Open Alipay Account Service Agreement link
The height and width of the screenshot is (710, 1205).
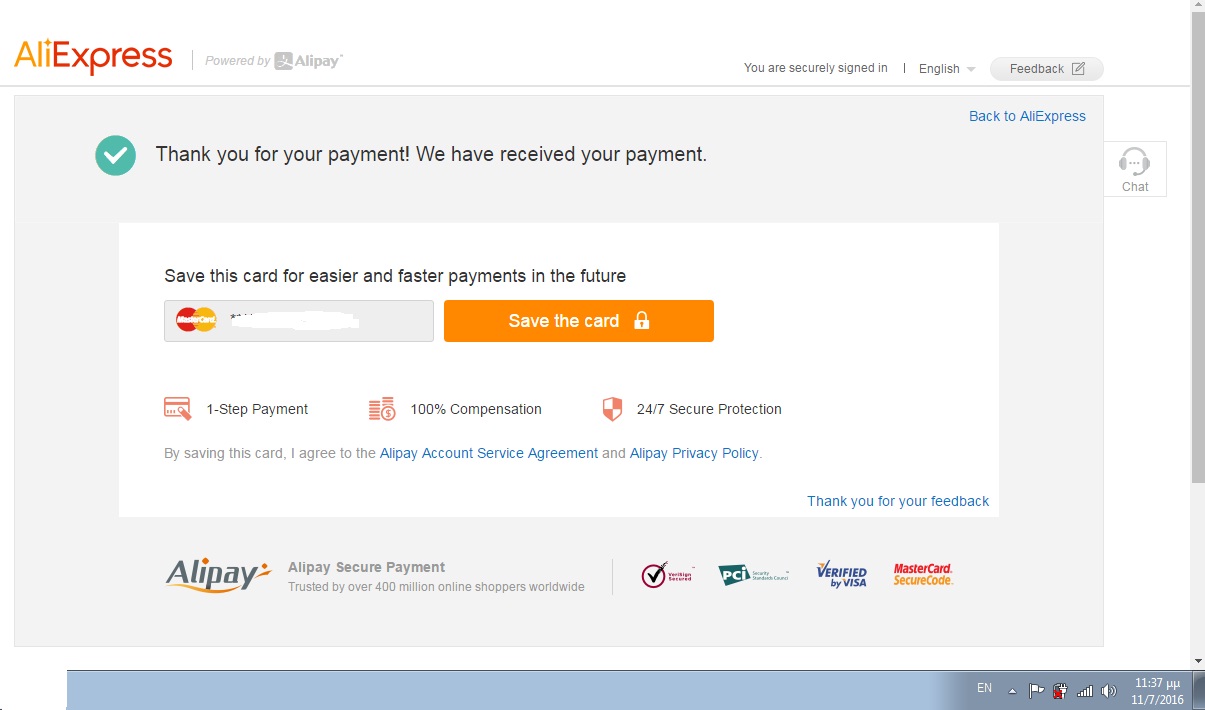click(489, 453)
